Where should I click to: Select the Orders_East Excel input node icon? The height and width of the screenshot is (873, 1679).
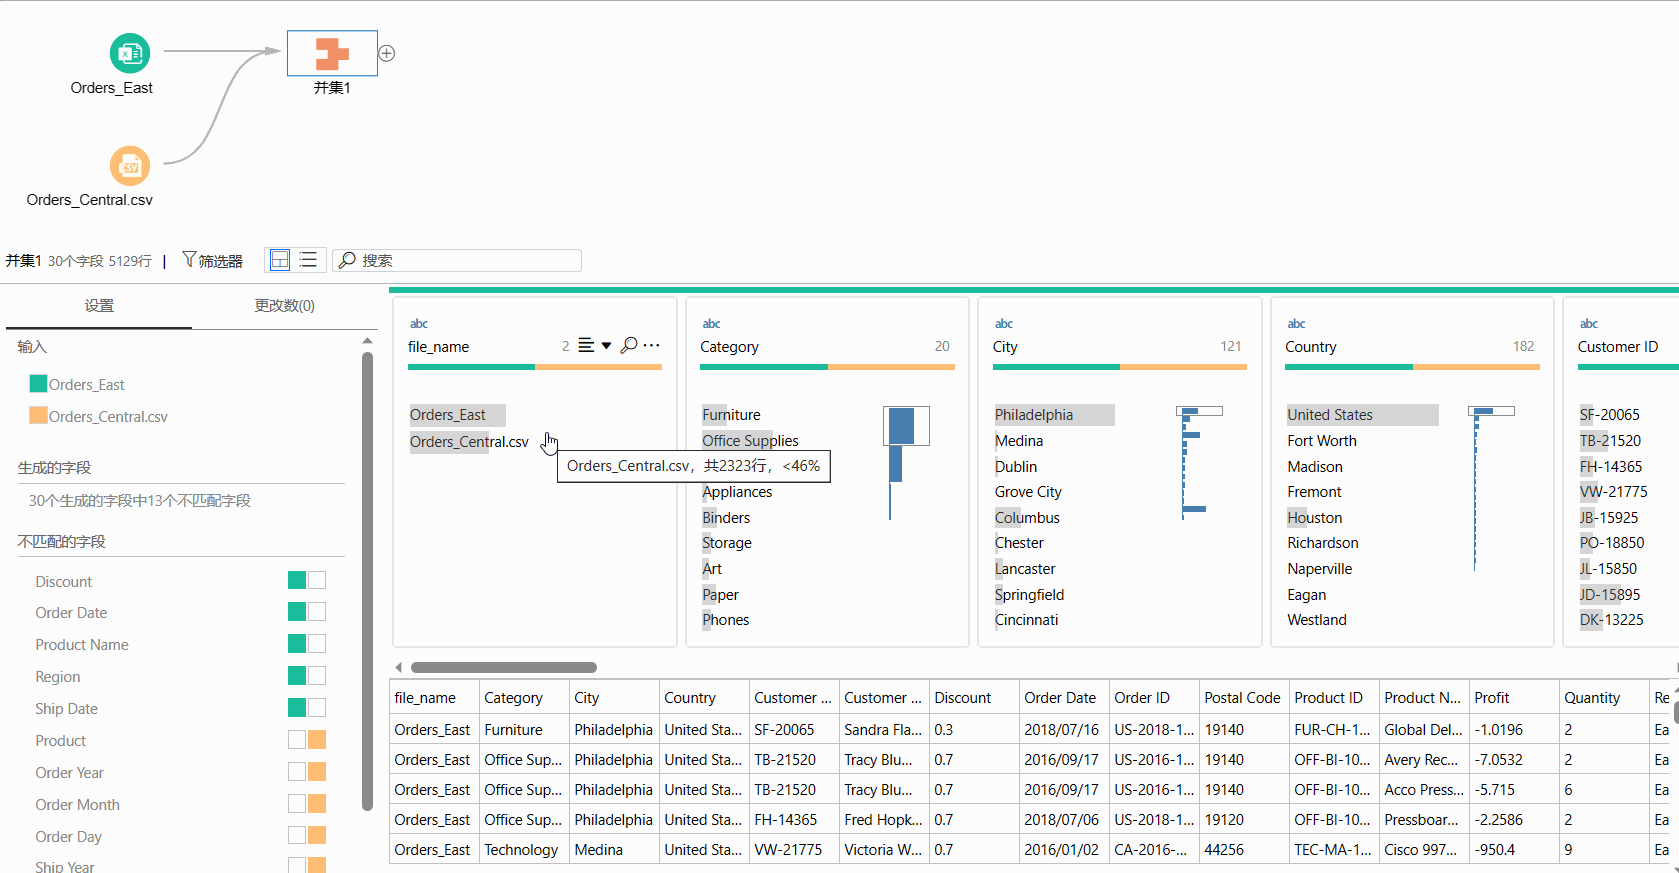click(130, 54)
